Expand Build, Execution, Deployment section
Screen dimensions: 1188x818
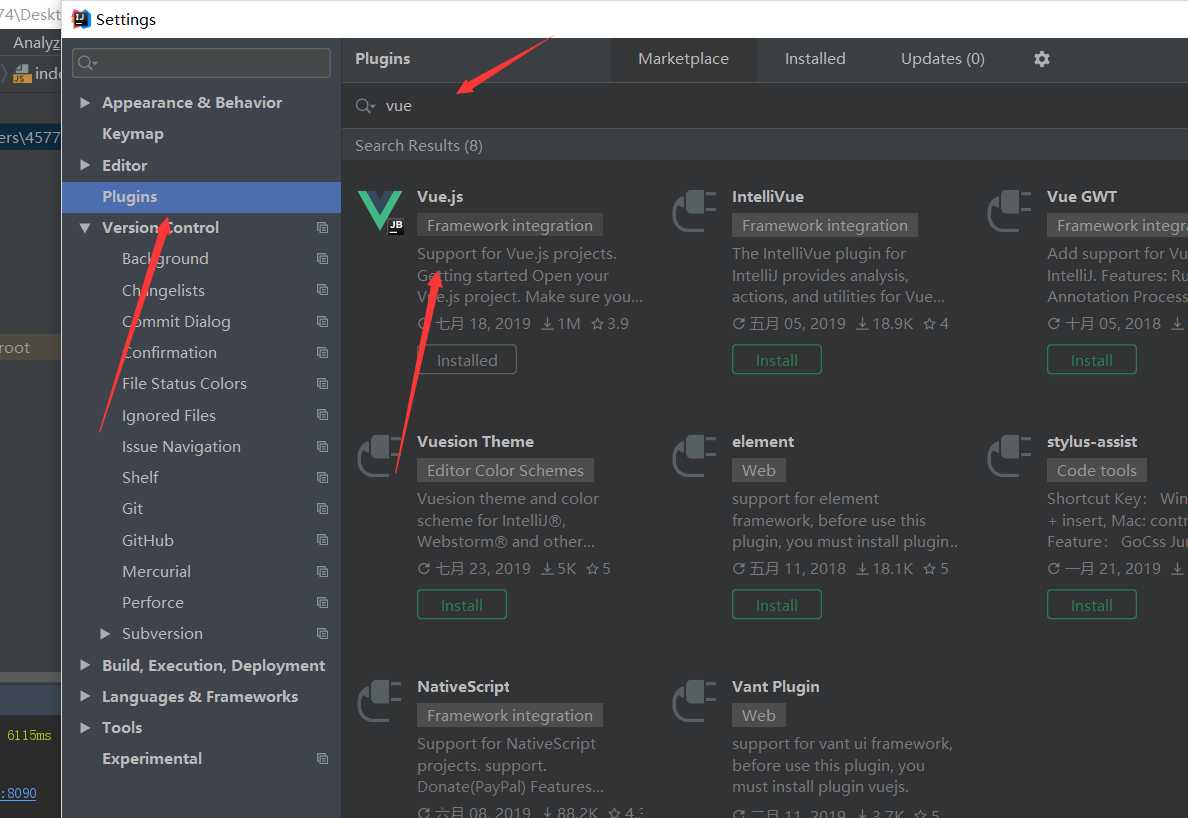(85, 665)
